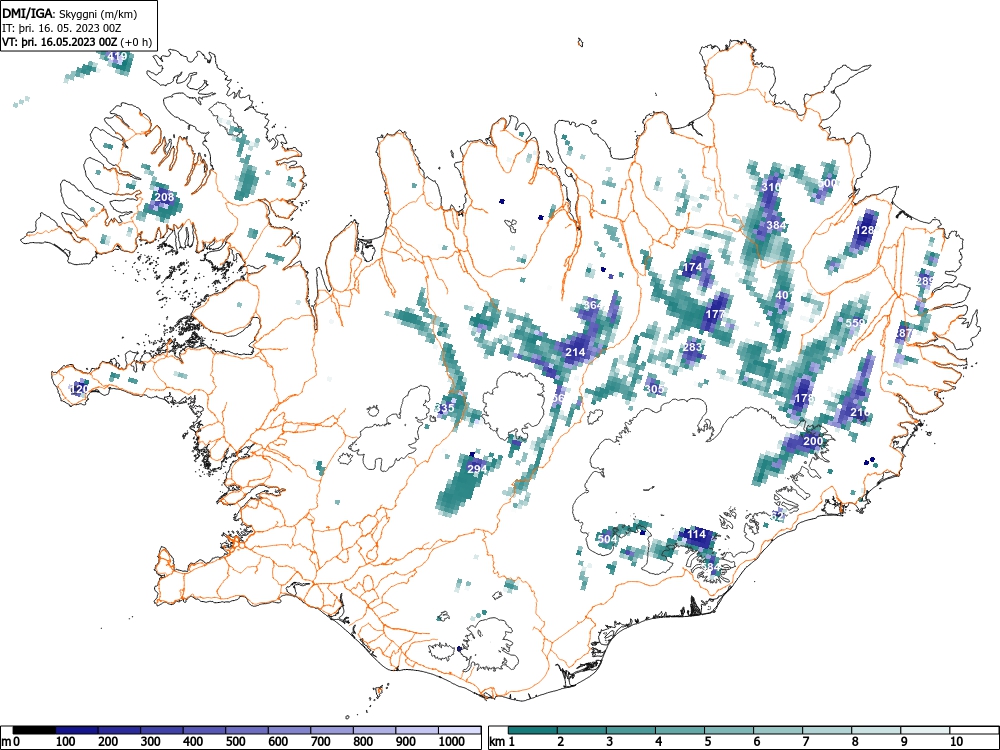Click the white 9–10 km legend swatch

pos(925,730)
